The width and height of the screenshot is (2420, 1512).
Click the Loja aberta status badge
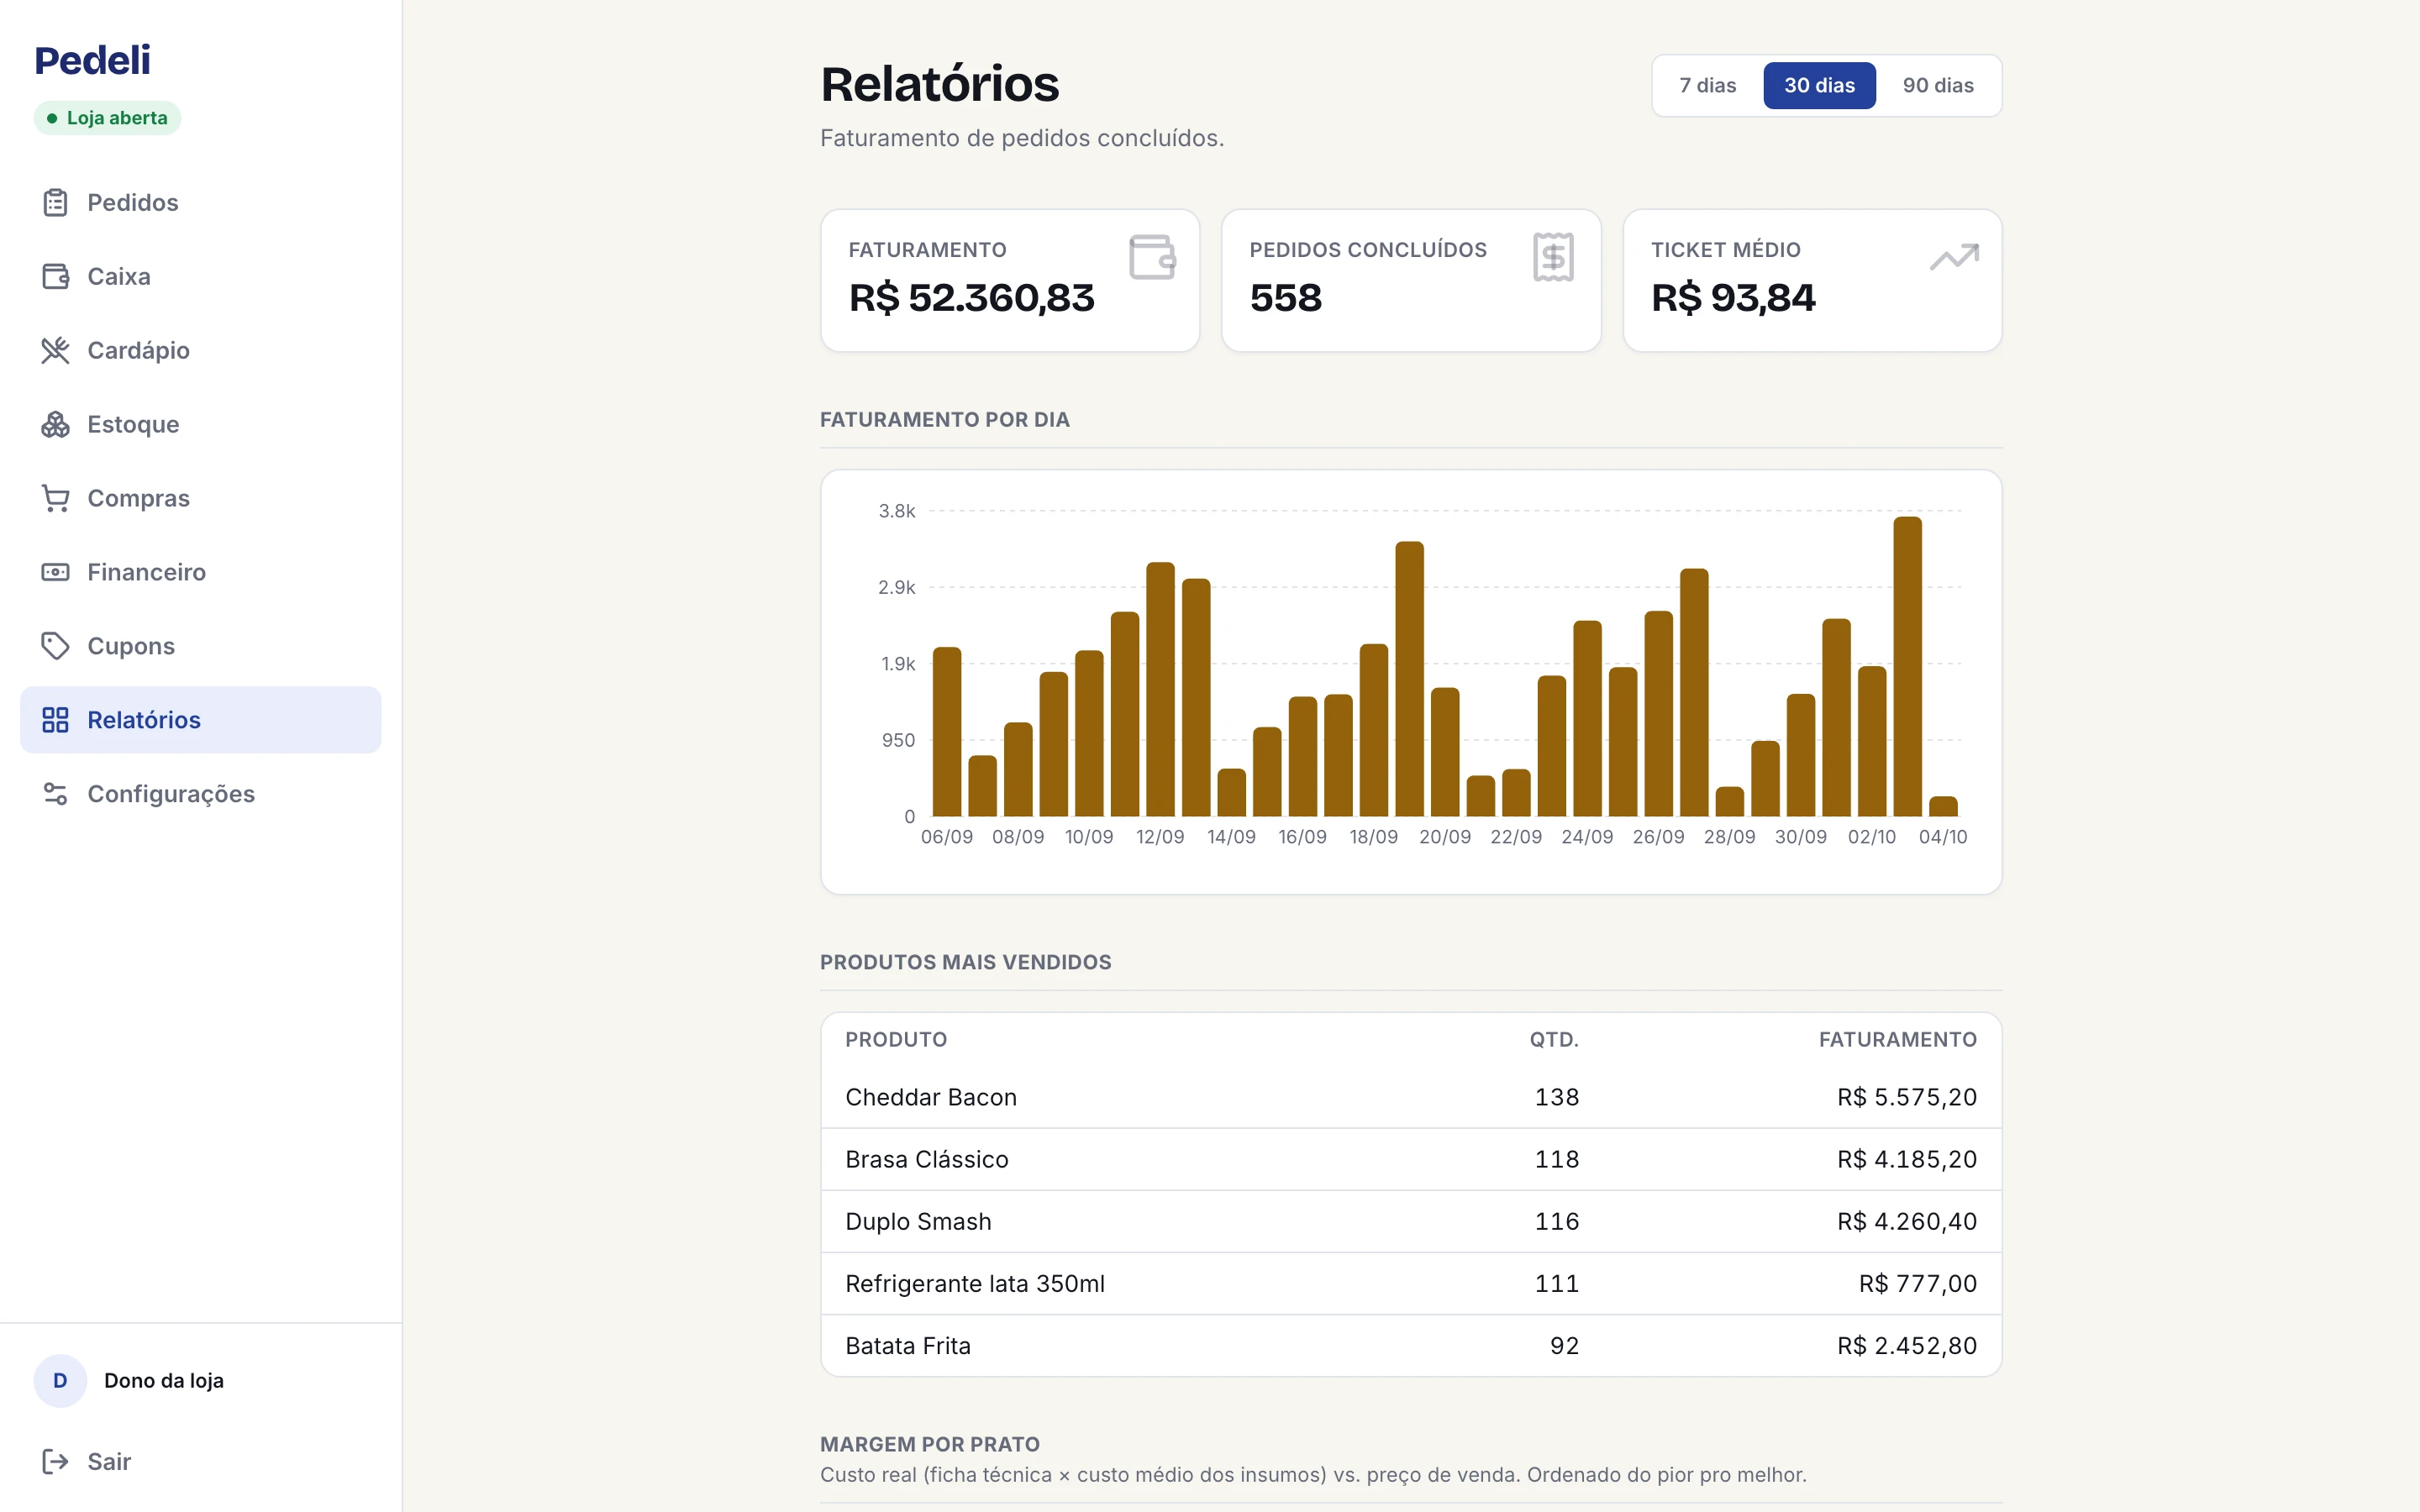pos(107,118)
